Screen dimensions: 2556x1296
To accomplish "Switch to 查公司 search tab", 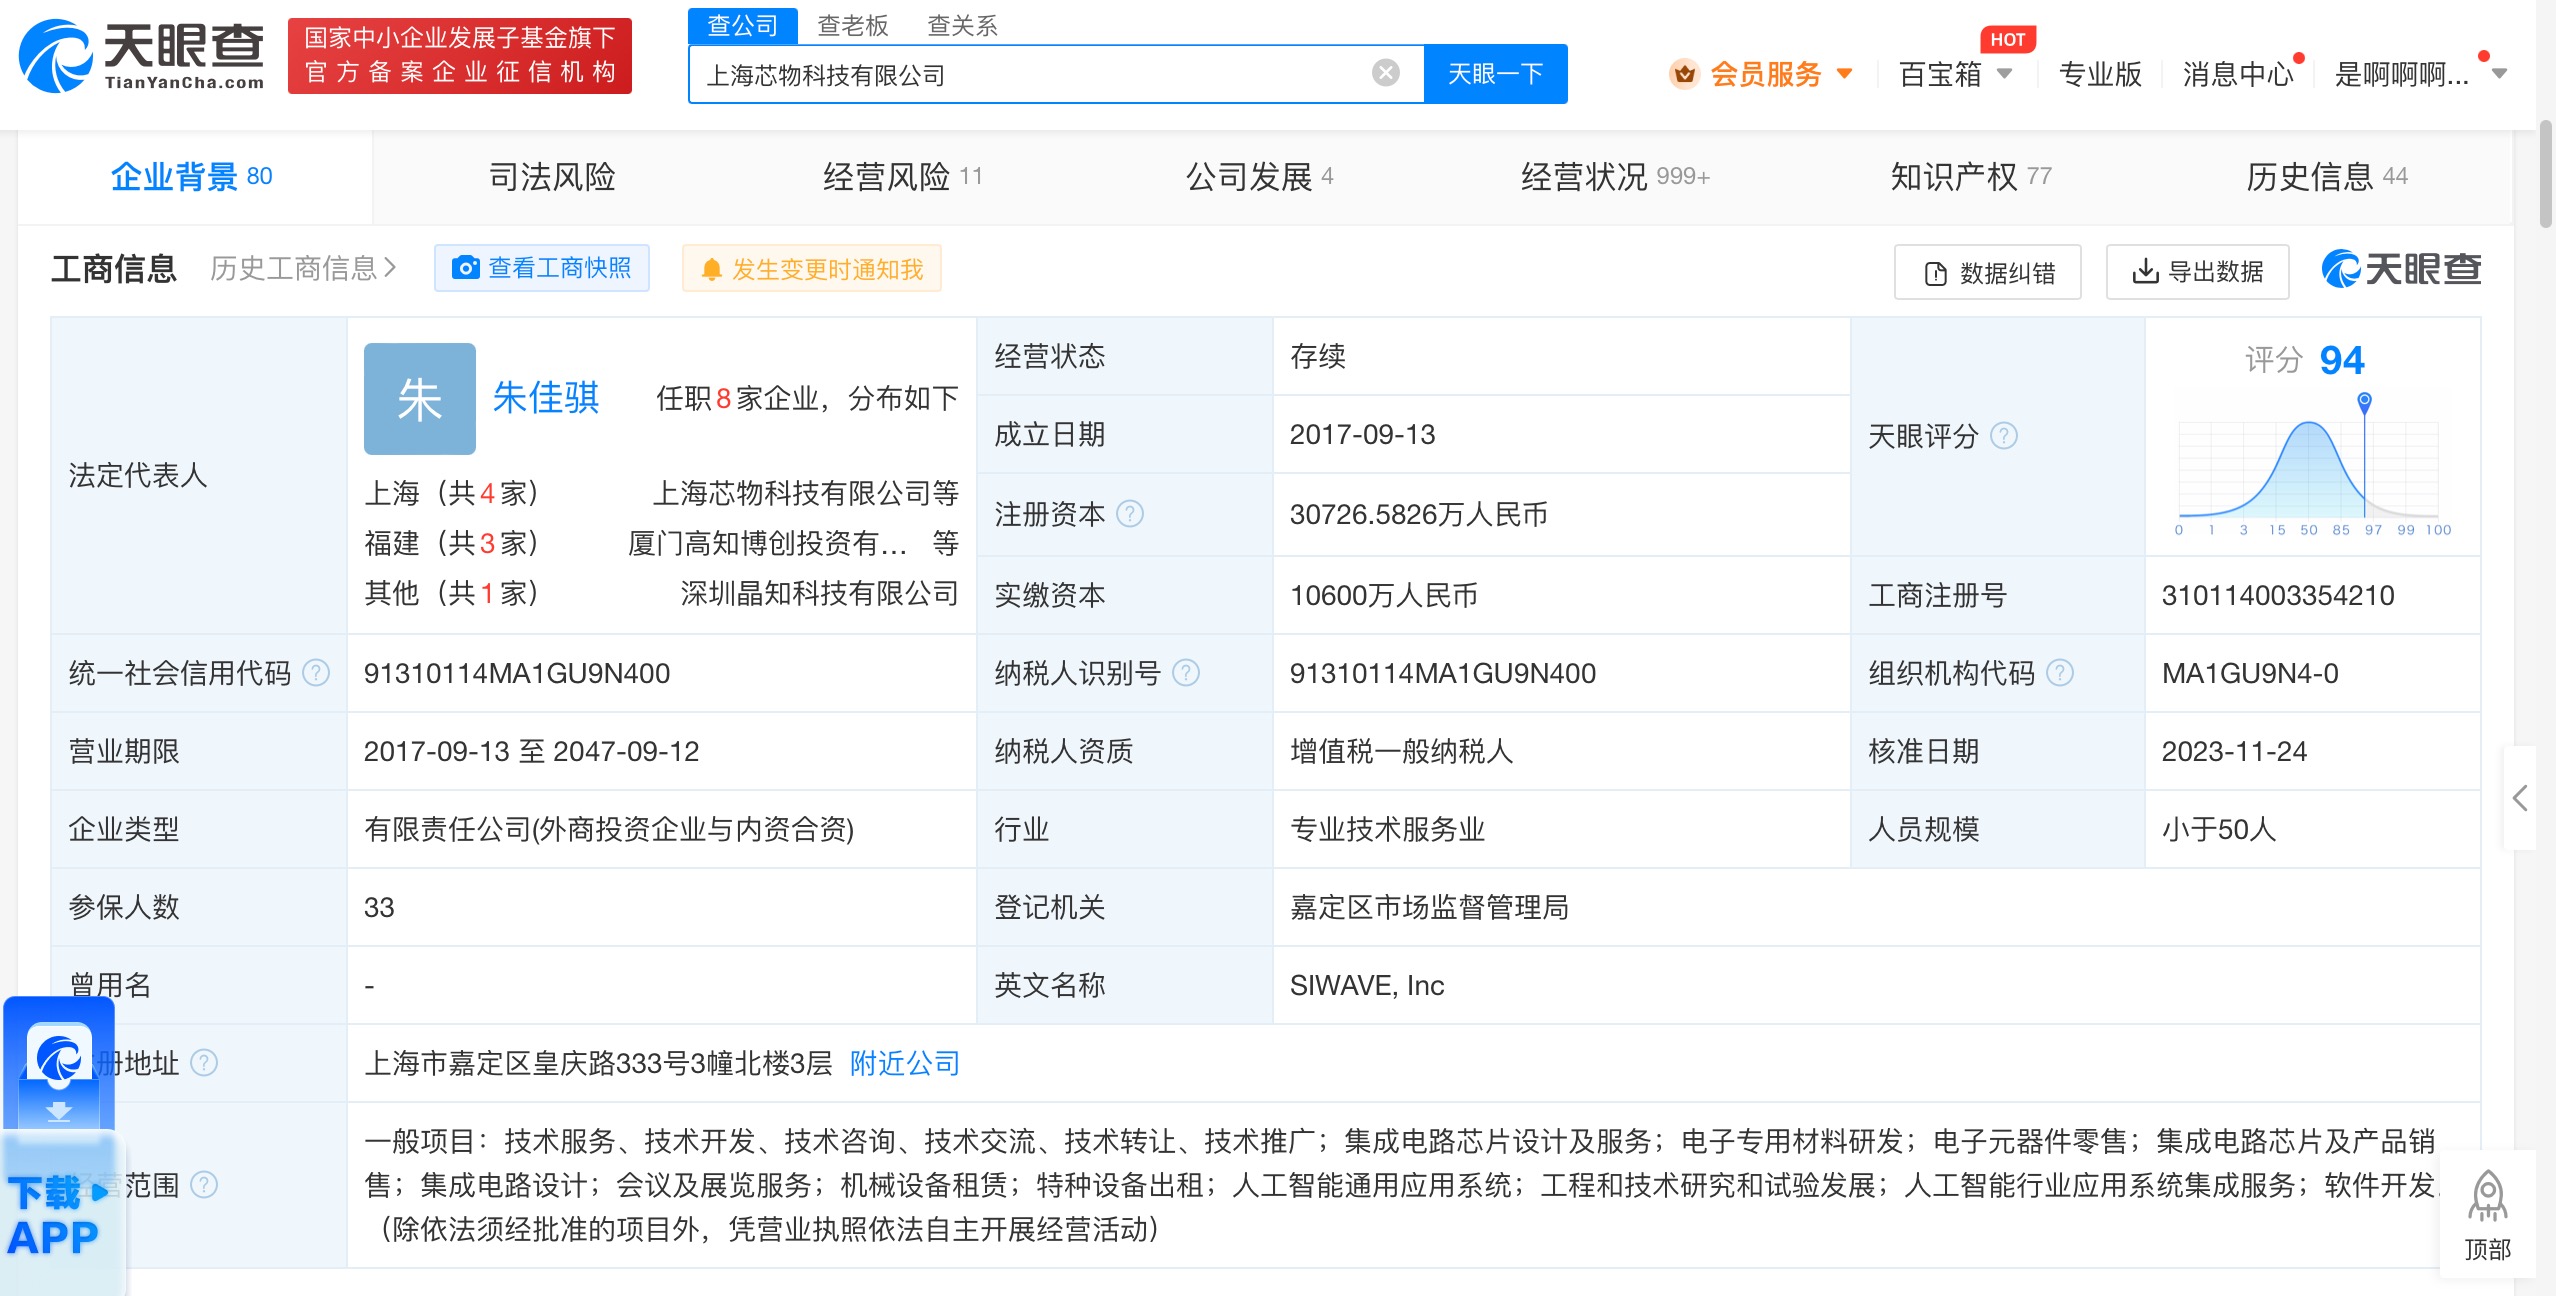I will [743, 25].
